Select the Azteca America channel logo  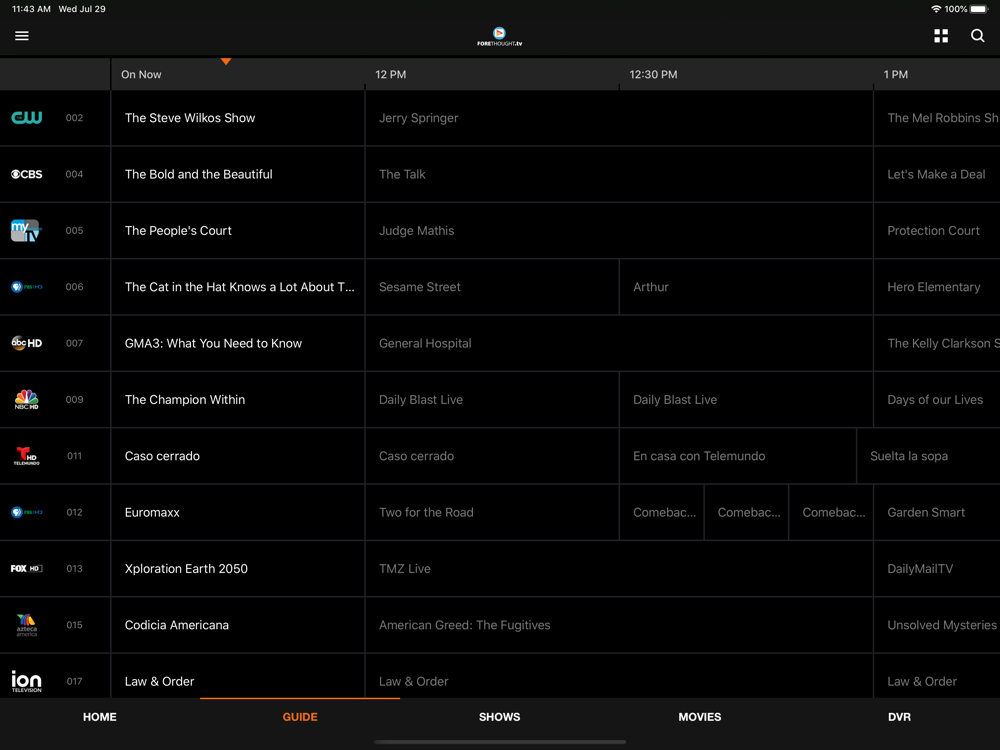tap(27, 625)
